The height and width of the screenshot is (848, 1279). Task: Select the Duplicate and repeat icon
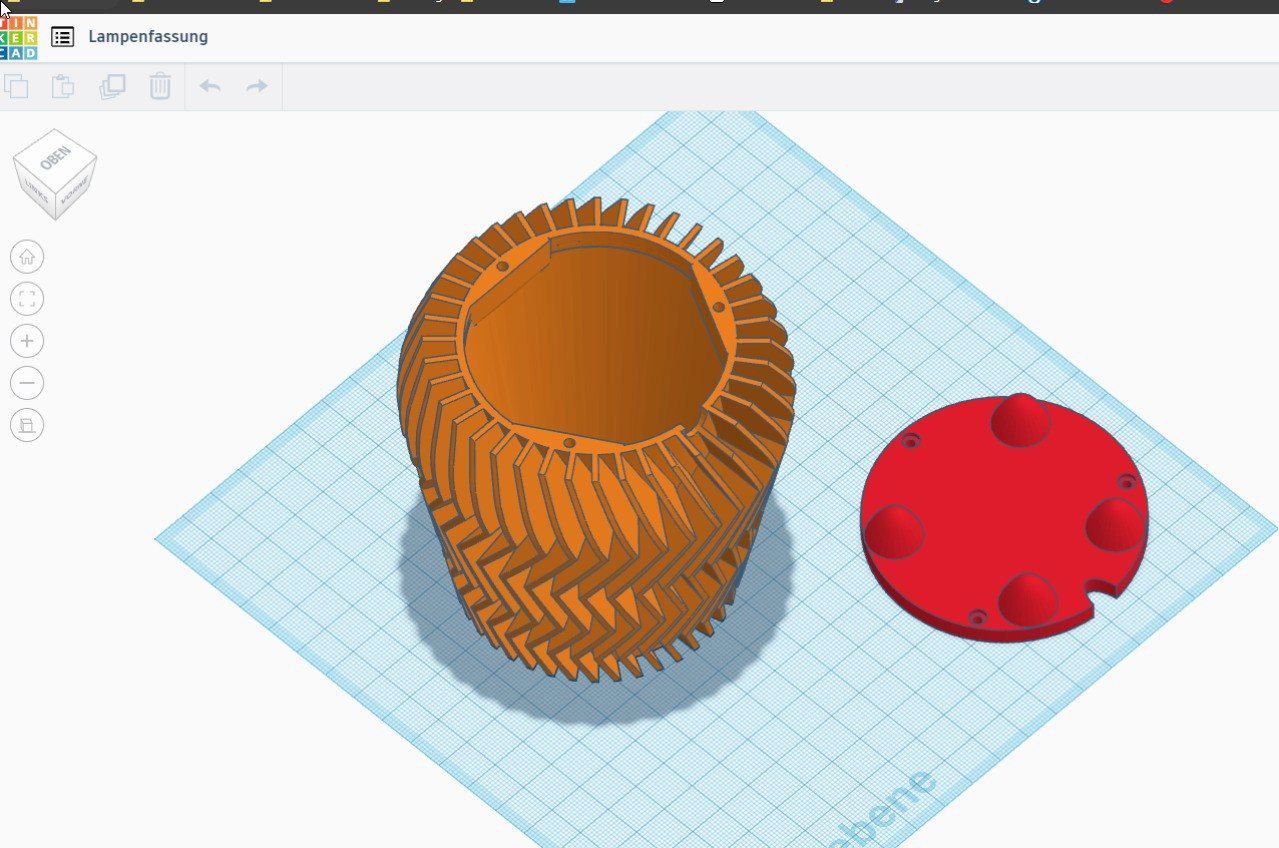pos(112,86)
